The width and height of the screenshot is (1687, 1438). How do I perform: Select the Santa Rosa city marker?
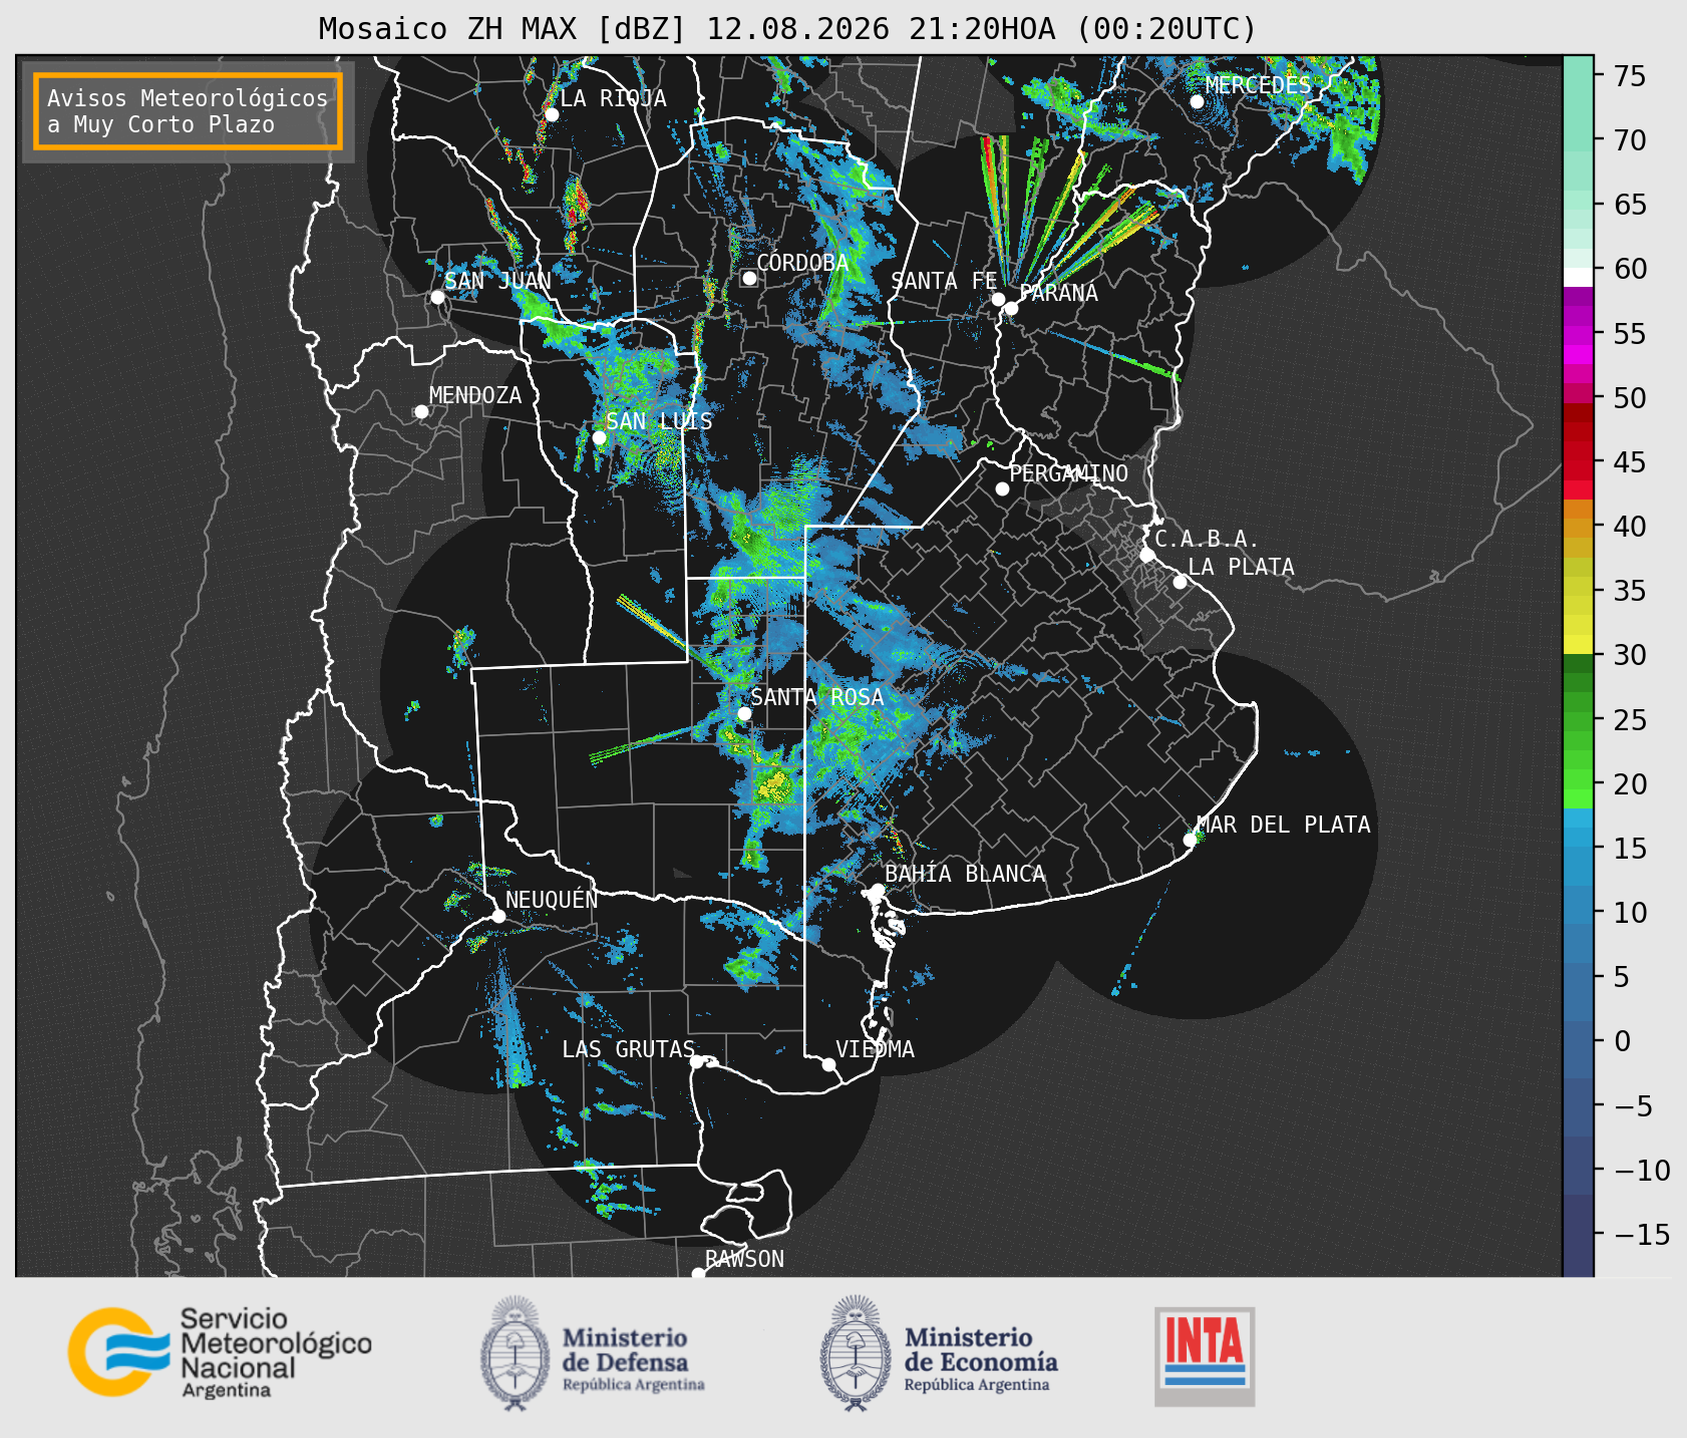pyautogui.click(x=744, y=713)
